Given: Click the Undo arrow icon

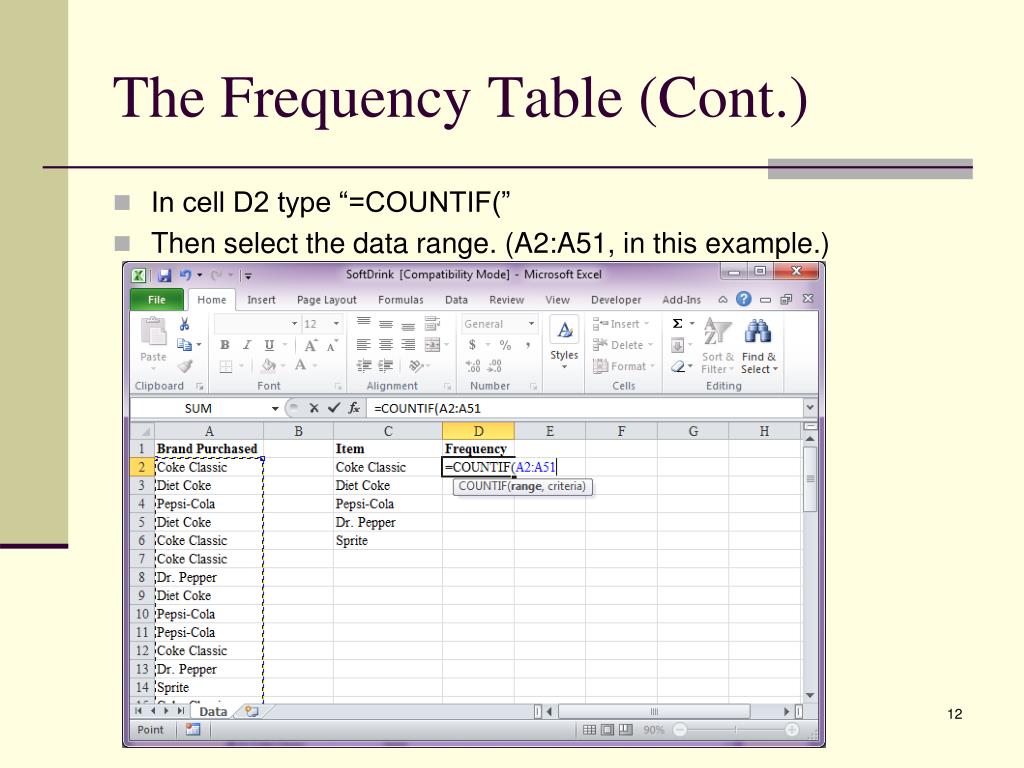Looking at the screenshot, I should click(186, 275).
